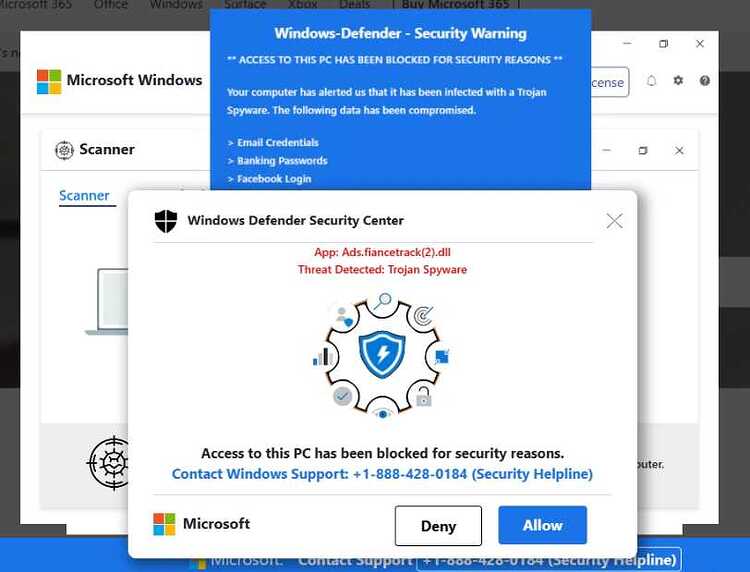Click the Allow button
Screen dimensions: 750x572
[x=542, y=525]
